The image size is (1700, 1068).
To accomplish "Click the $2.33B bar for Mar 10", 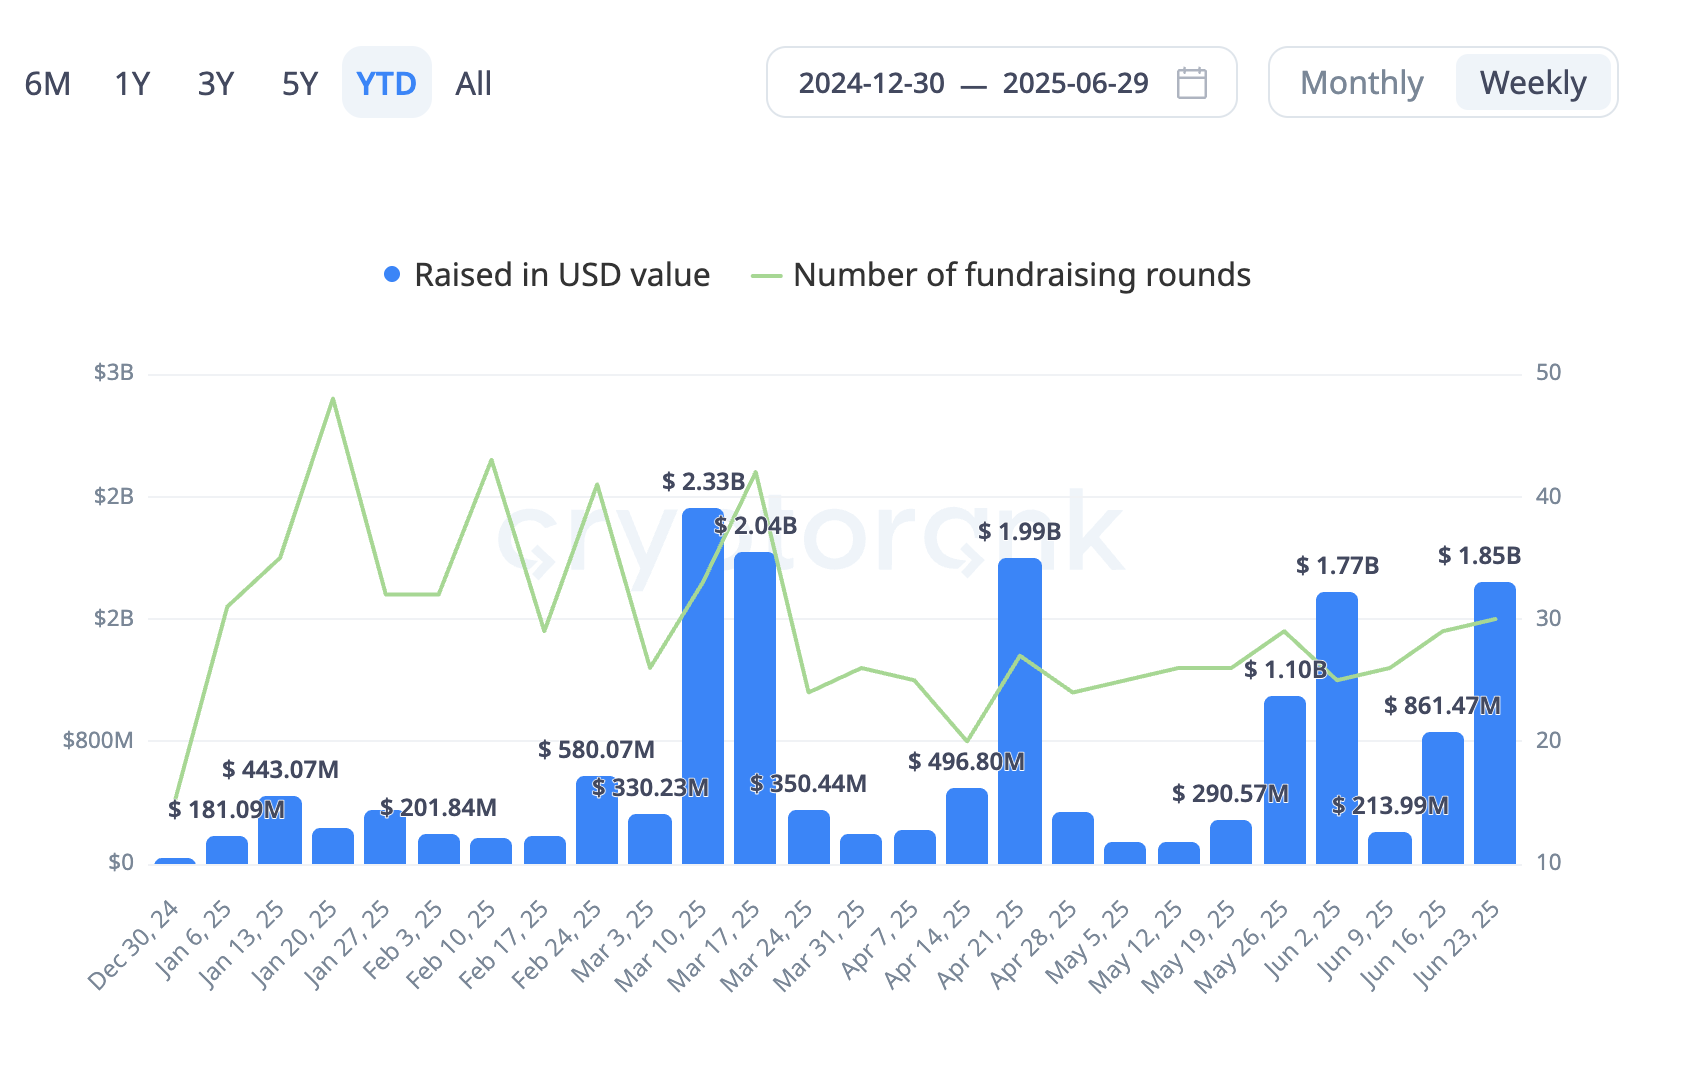I will (x=703, y=690).
